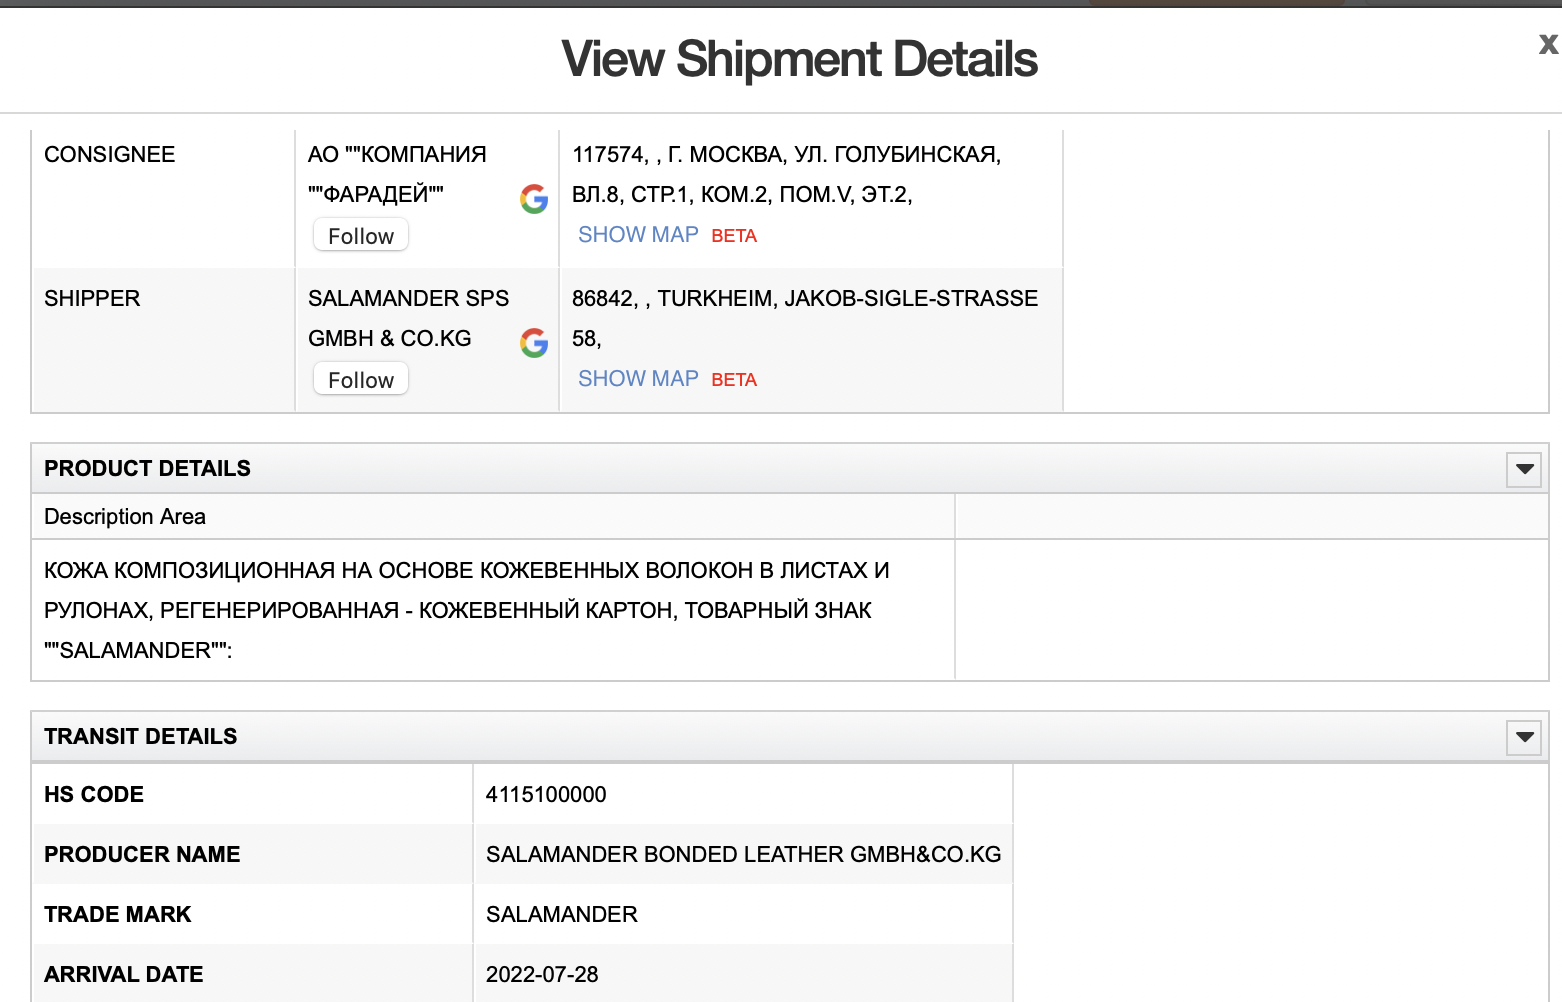Viewport: 1562px width, 1002px height.
Task: Close the View Shipment Details dialog
Action: click(x=1548, y=44)
